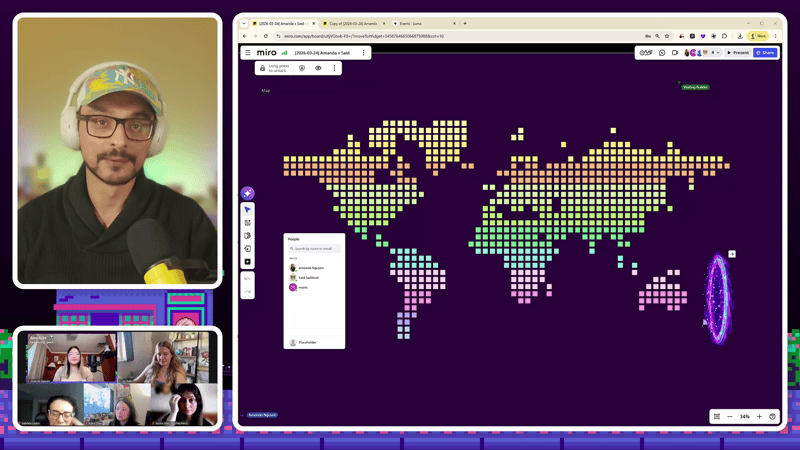This screenshot has width=800, height=450.
Task: Click the Undo arrow in left toolbar
Action: (247, 279)
